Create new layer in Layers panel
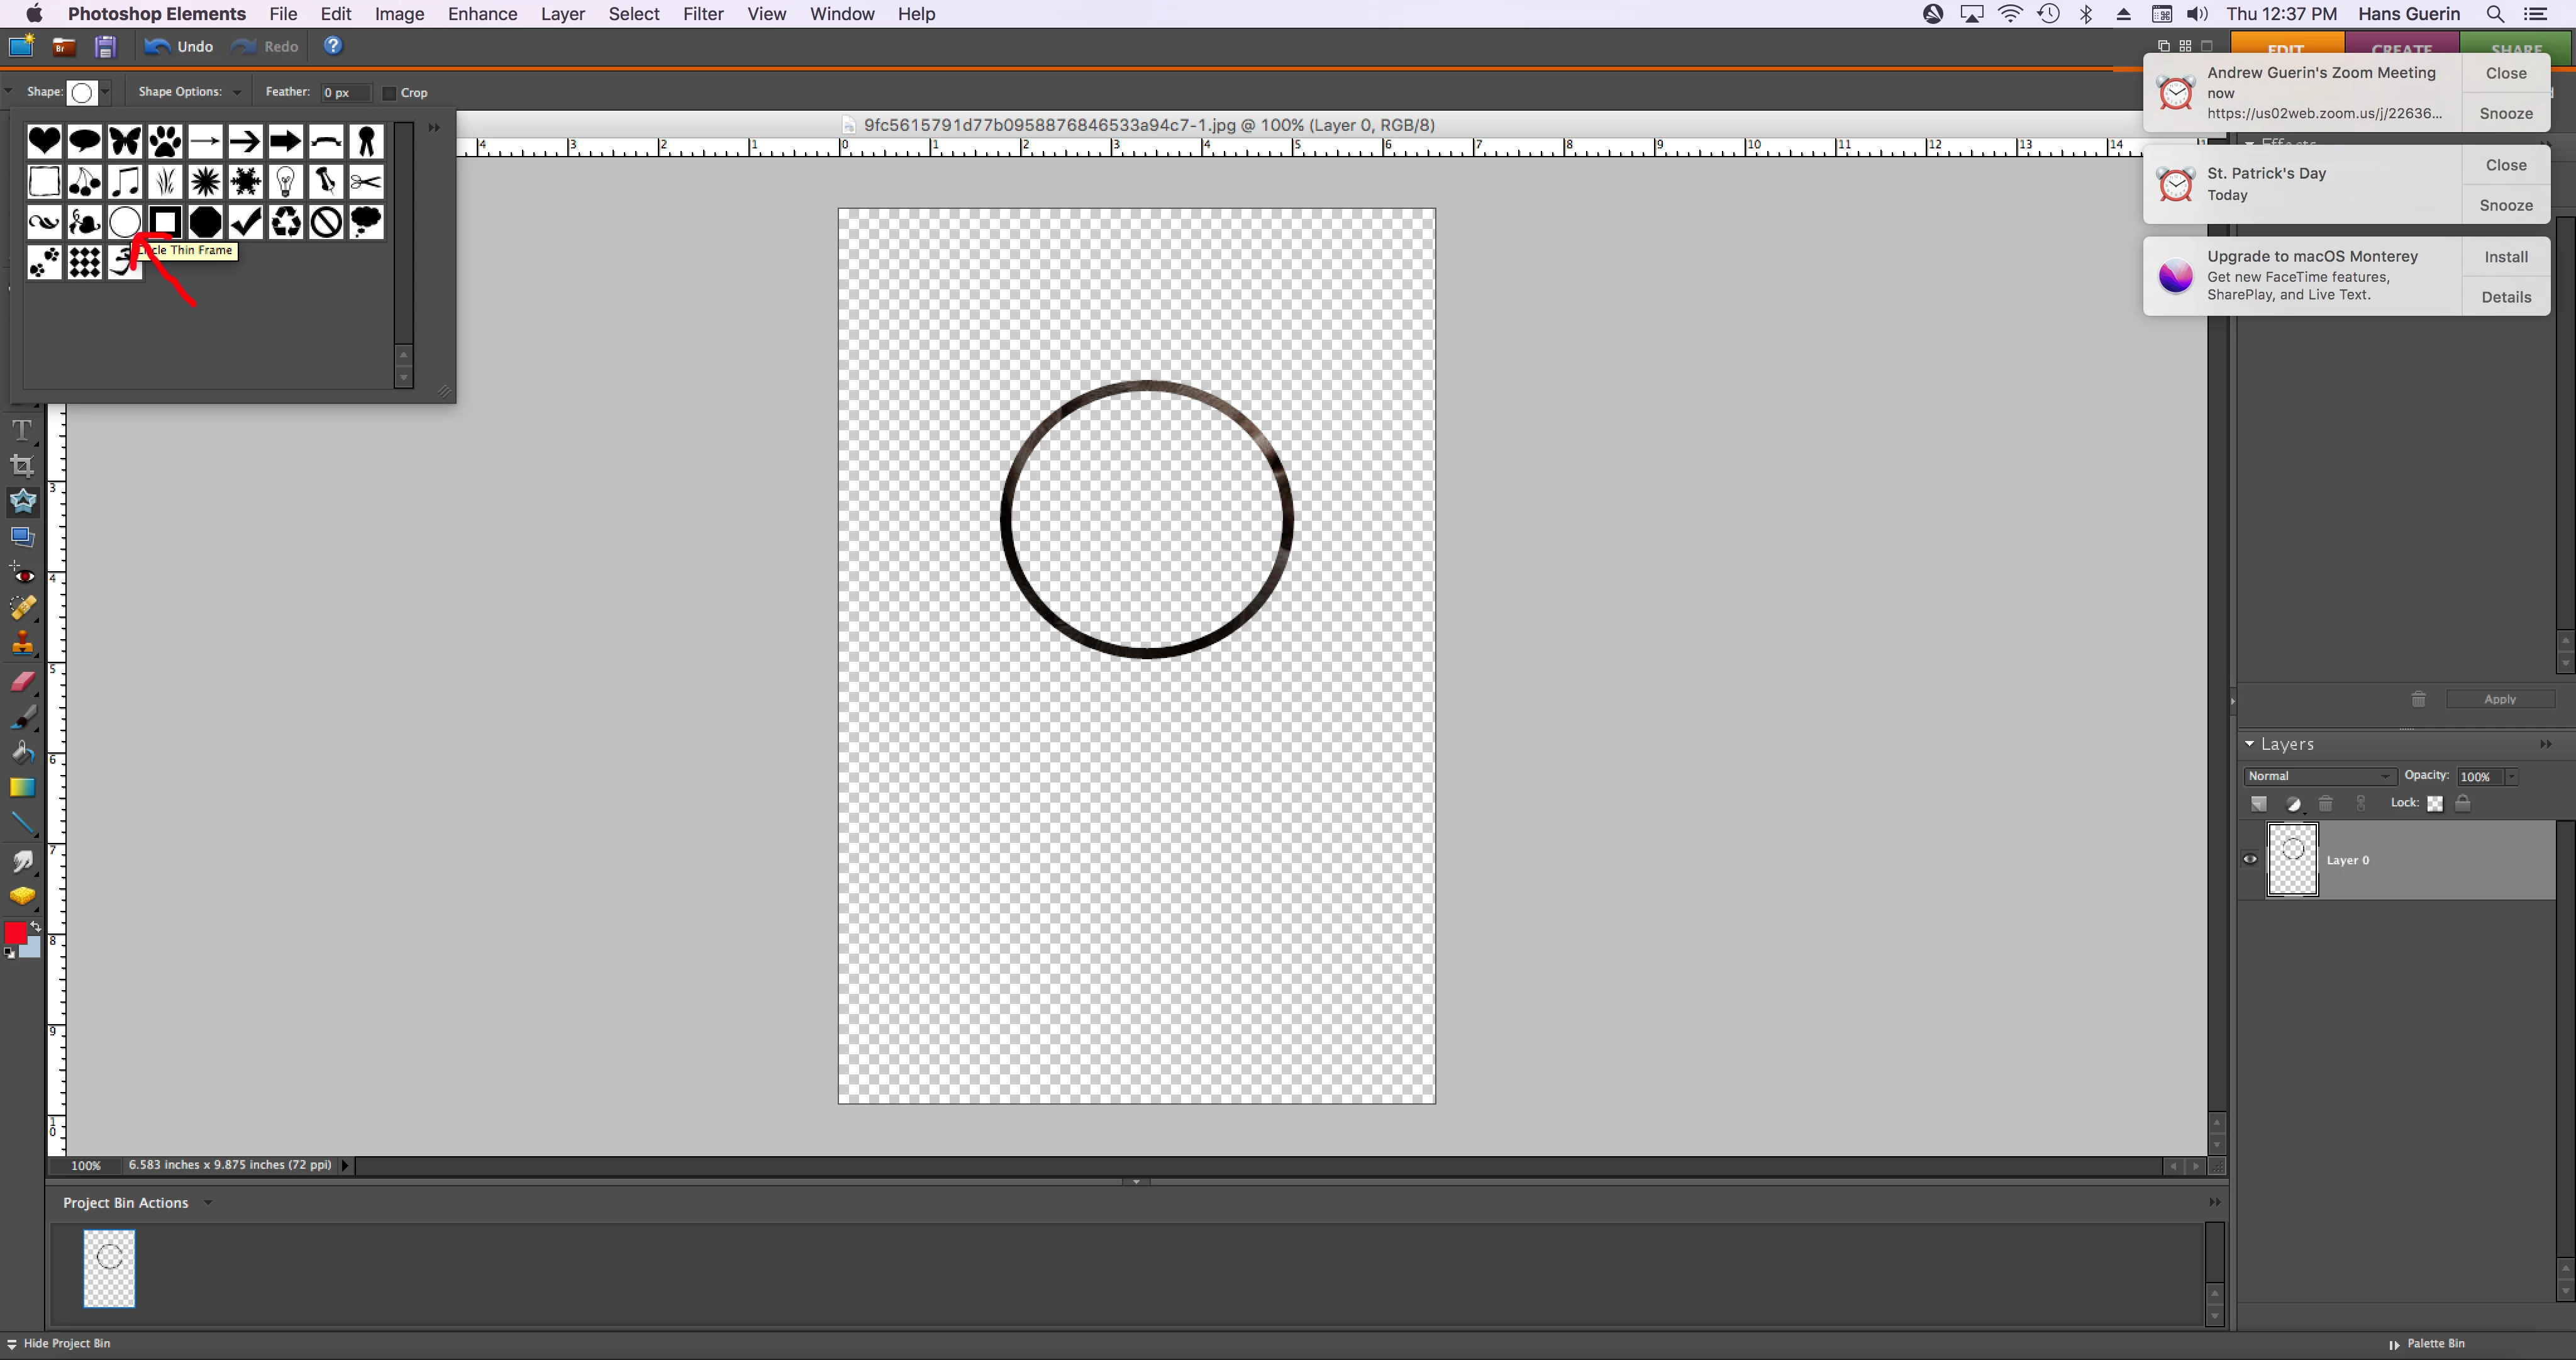Viewport: 2576px width, 1360px height. tap(2259, 804)
